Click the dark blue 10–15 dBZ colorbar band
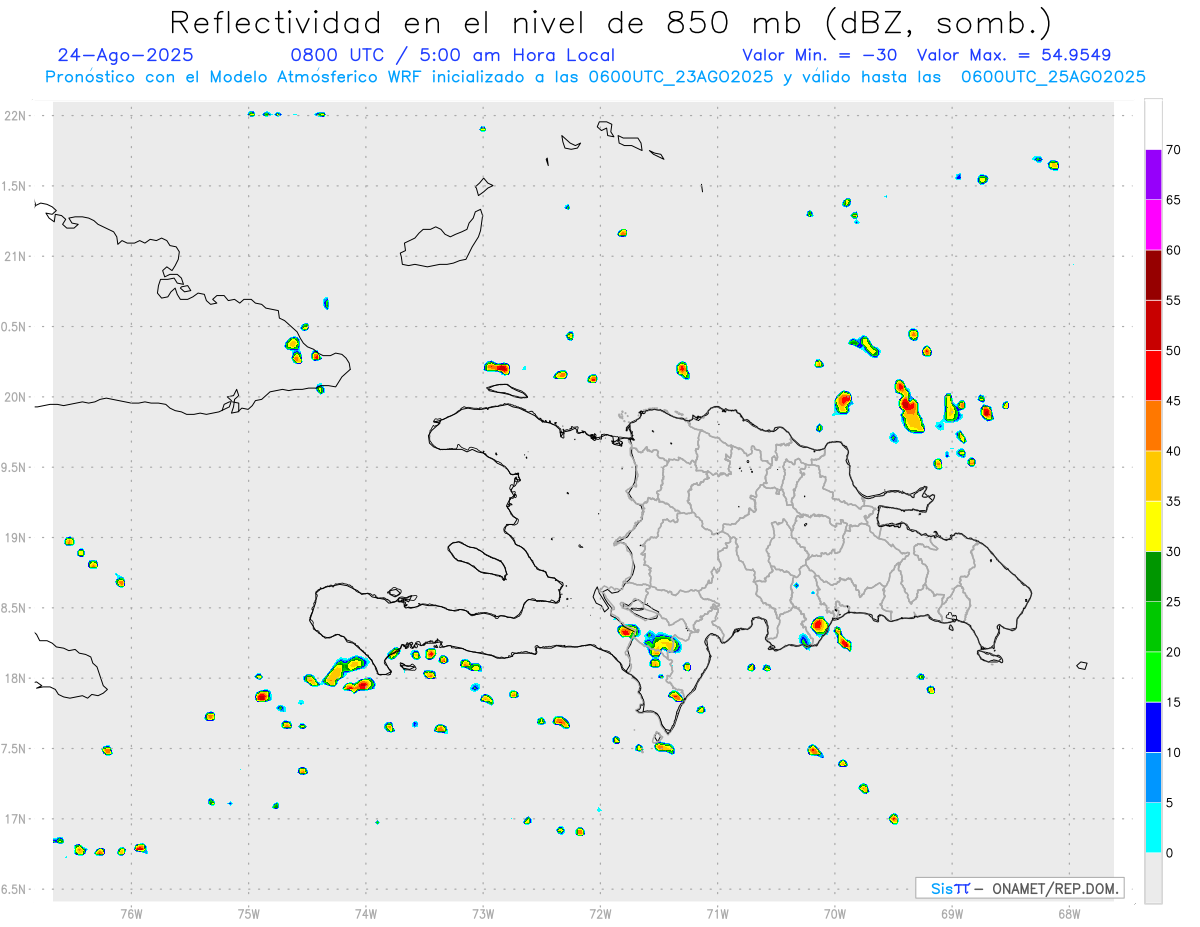The width and height of the screenshot is (1200, 927). (x=1153, y=727)
